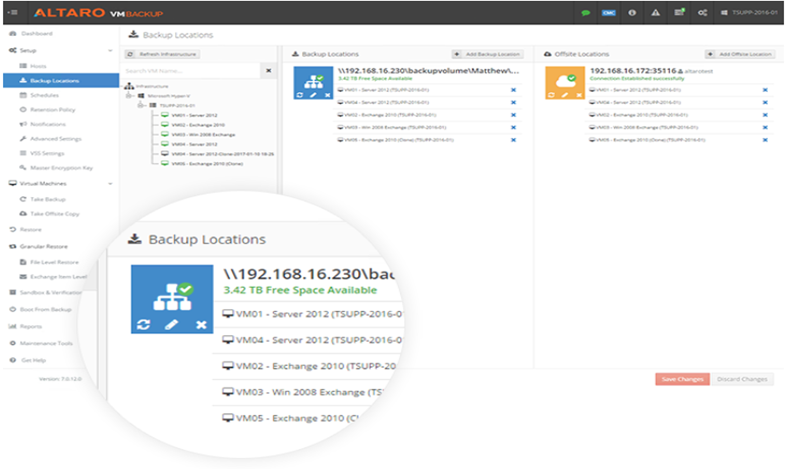Open Take Backup under Virtual Machines
This screenshot has height=469, width=786.
click(x=43, y=199)
